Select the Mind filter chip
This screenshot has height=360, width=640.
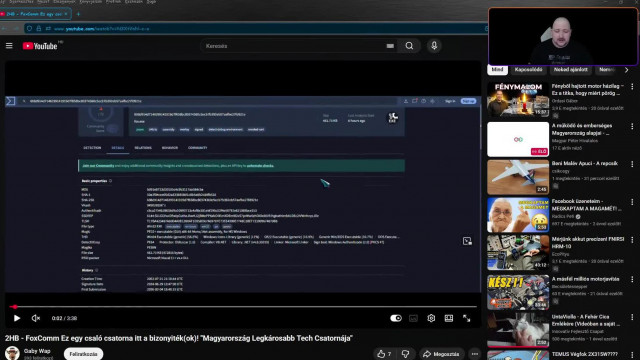pyautogui.click(x=497, y=70)
